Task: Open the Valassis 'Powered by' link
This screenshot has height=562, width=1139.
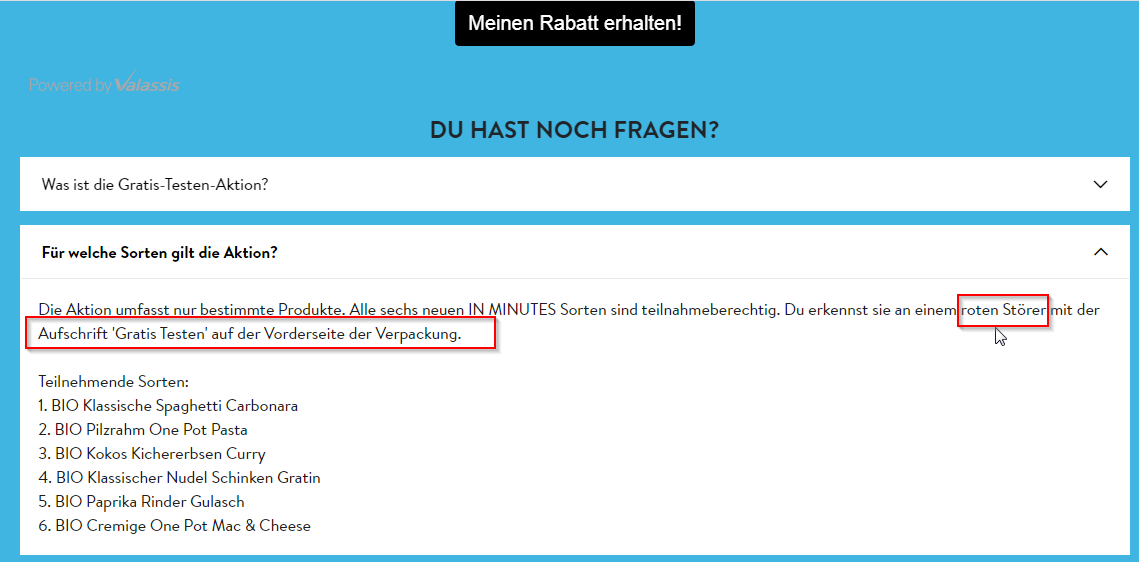Action: coord(105,84)
